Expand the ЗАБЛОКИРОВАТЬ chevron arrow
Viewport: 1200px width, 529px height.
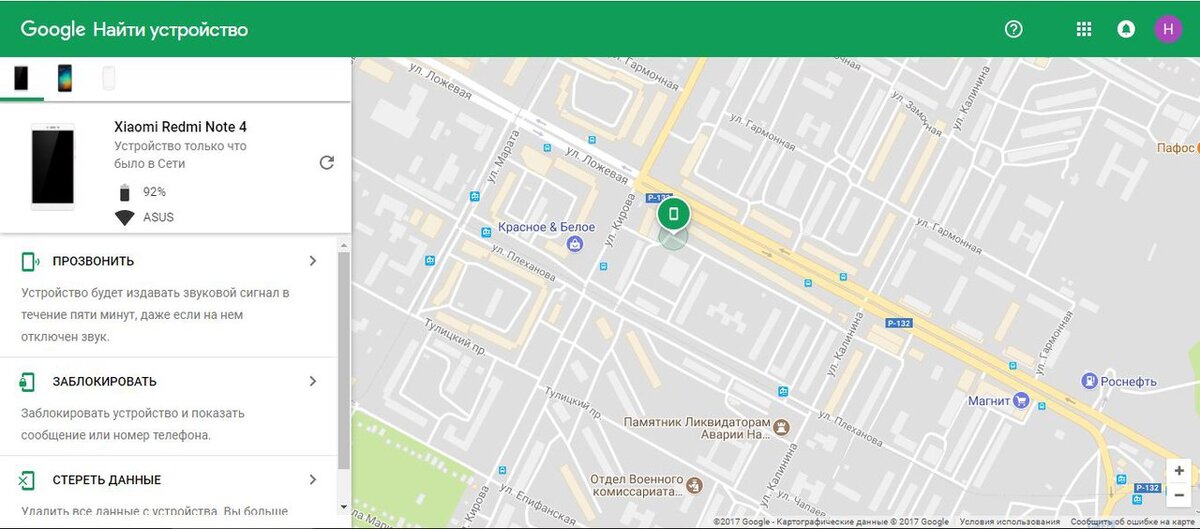tap(313, 381)
